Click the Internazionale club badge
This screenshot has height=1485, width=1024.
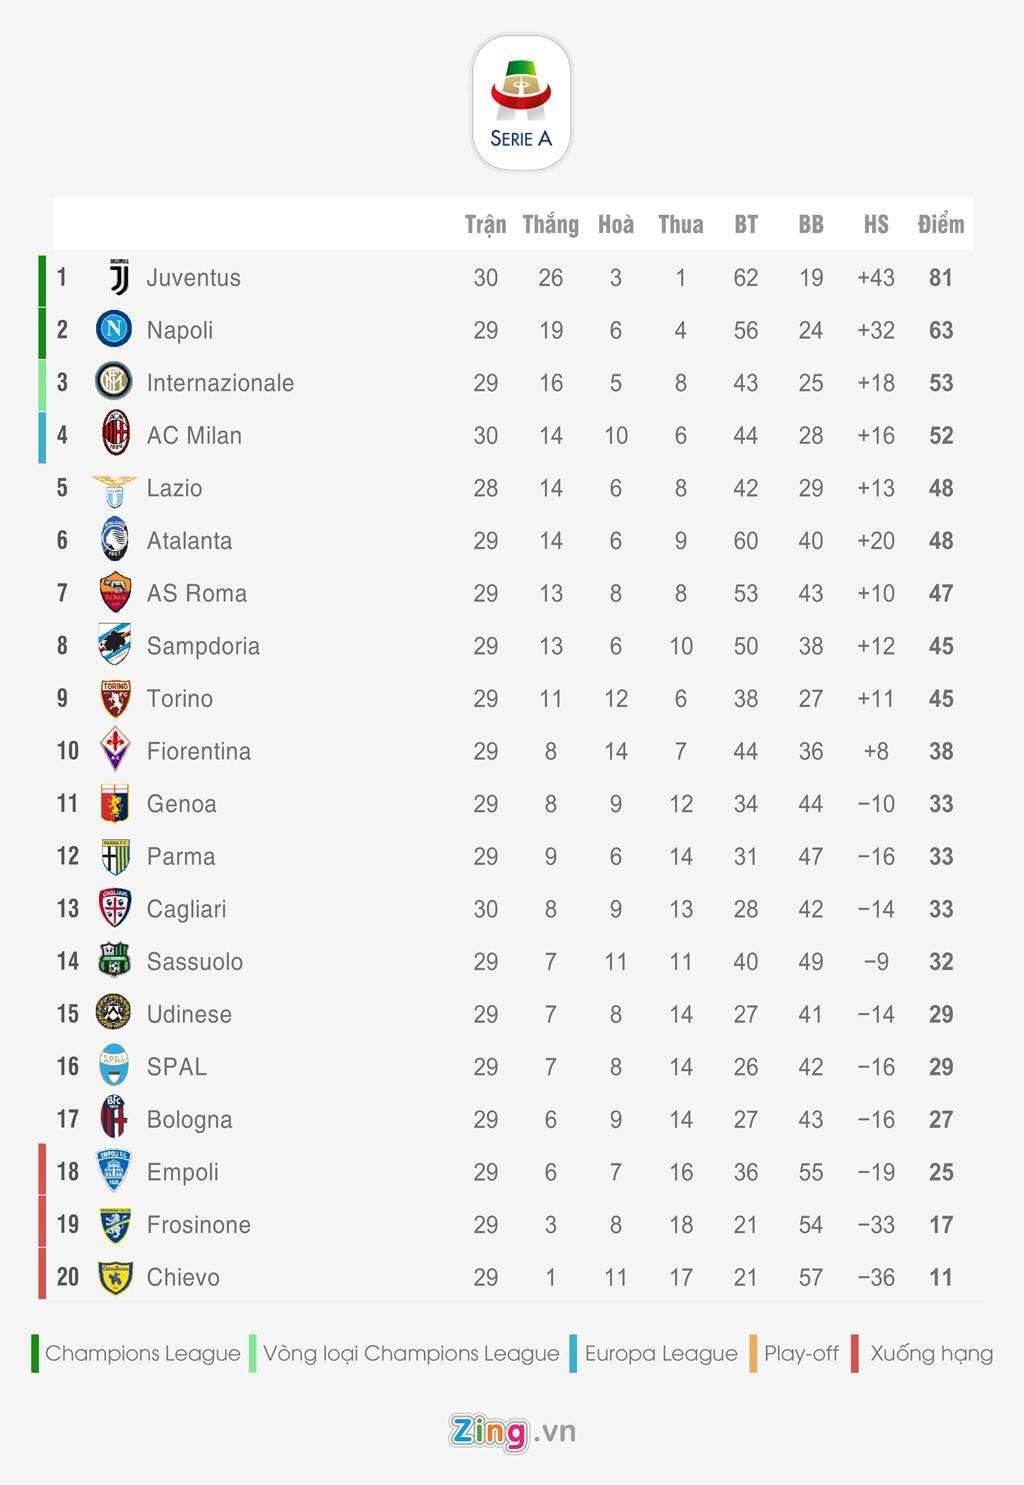[x=114, y=382]
